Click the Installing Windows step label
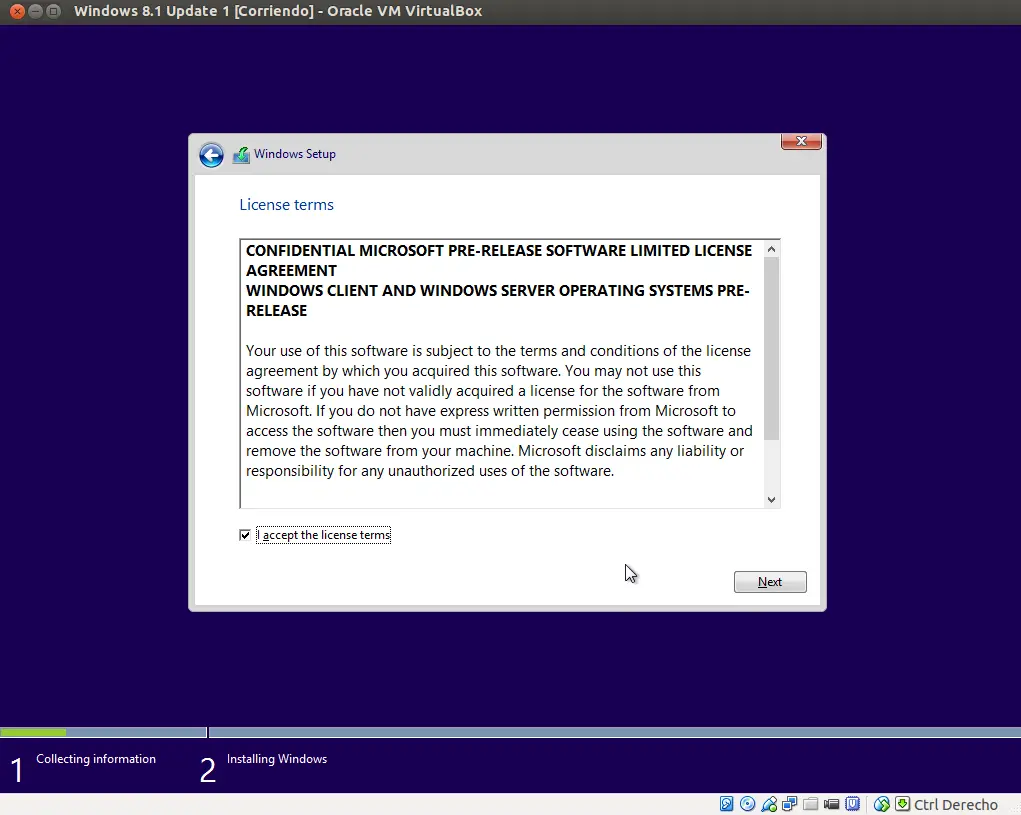Screen dimensions: 1021x815 point(277,759)
